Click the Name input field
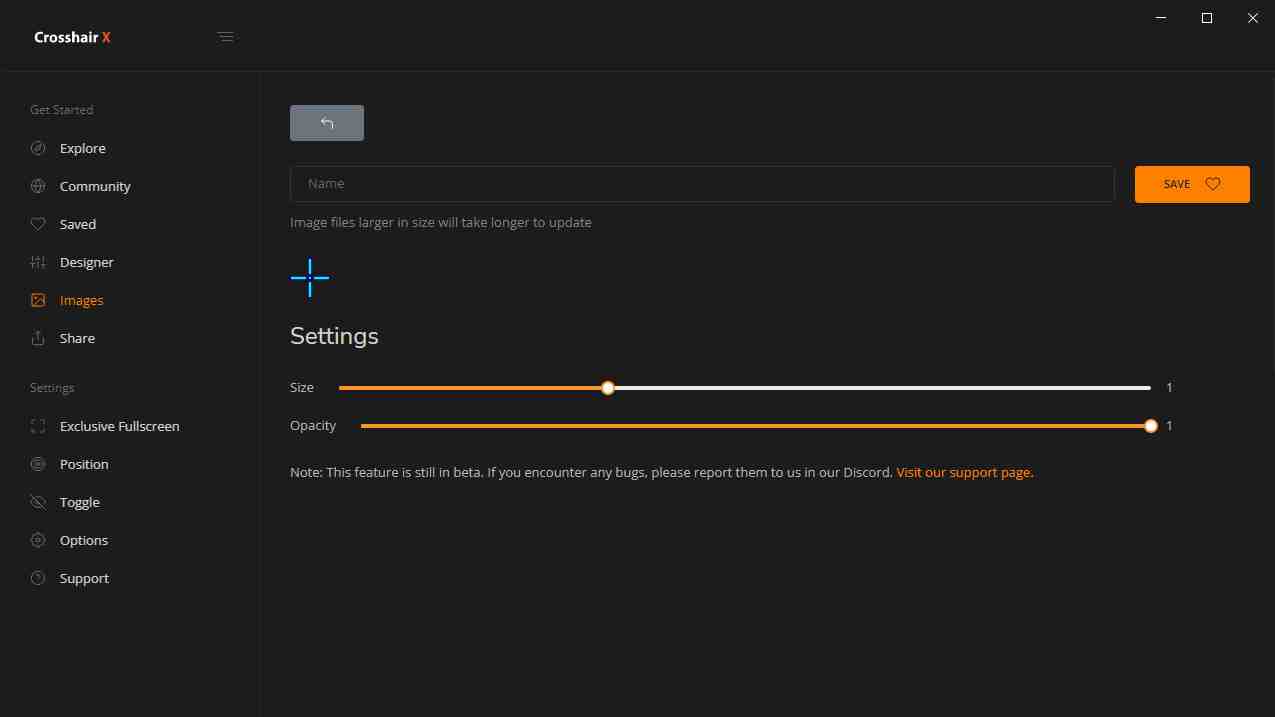This screenshot has height=717, width=1275. [702, 184]
